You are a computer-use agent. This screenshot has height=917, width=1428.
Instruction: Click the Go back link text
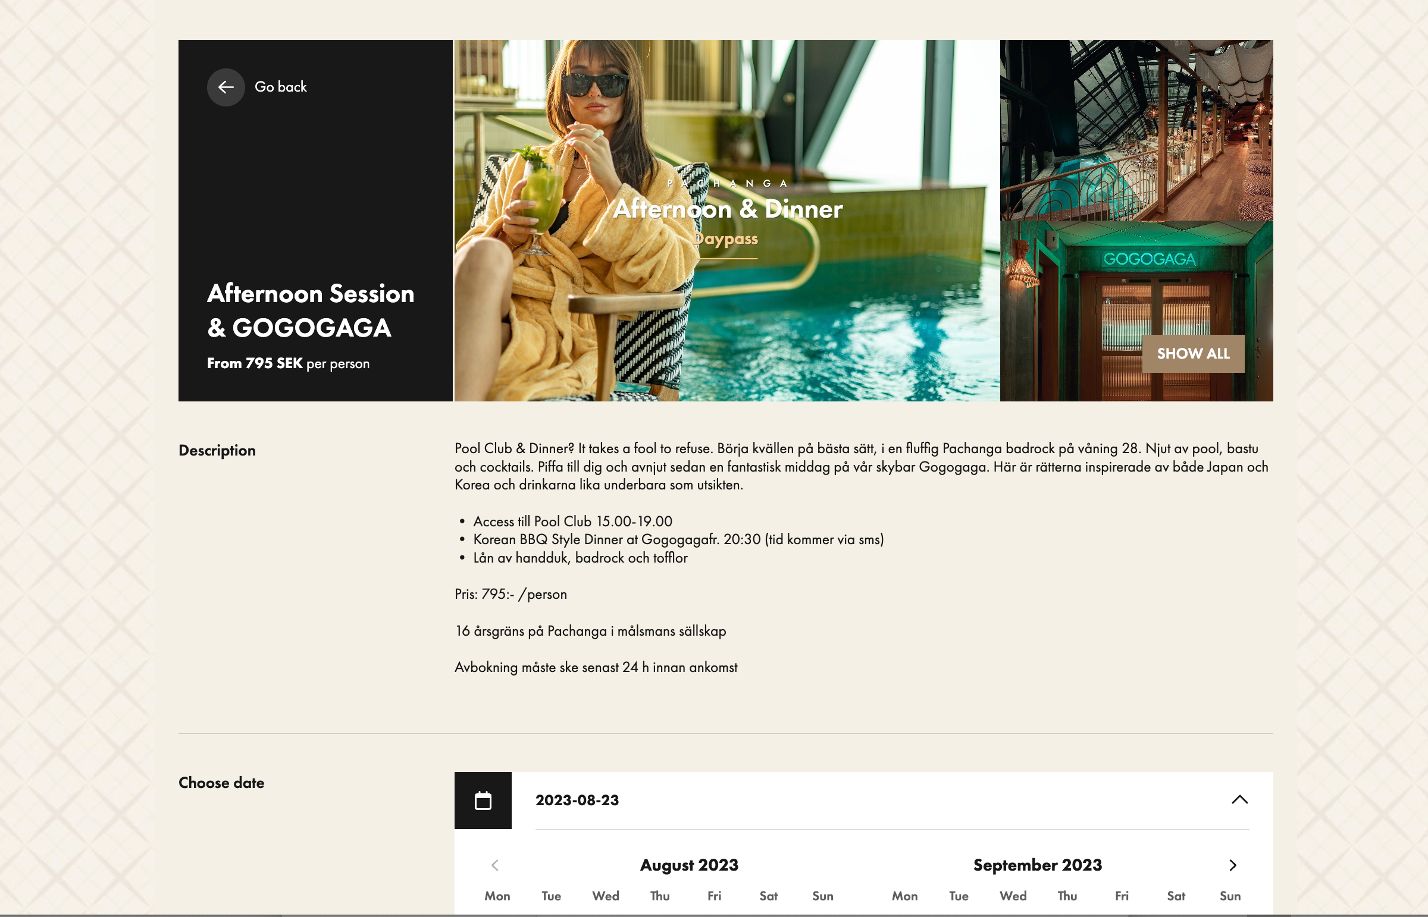[281, 87]
